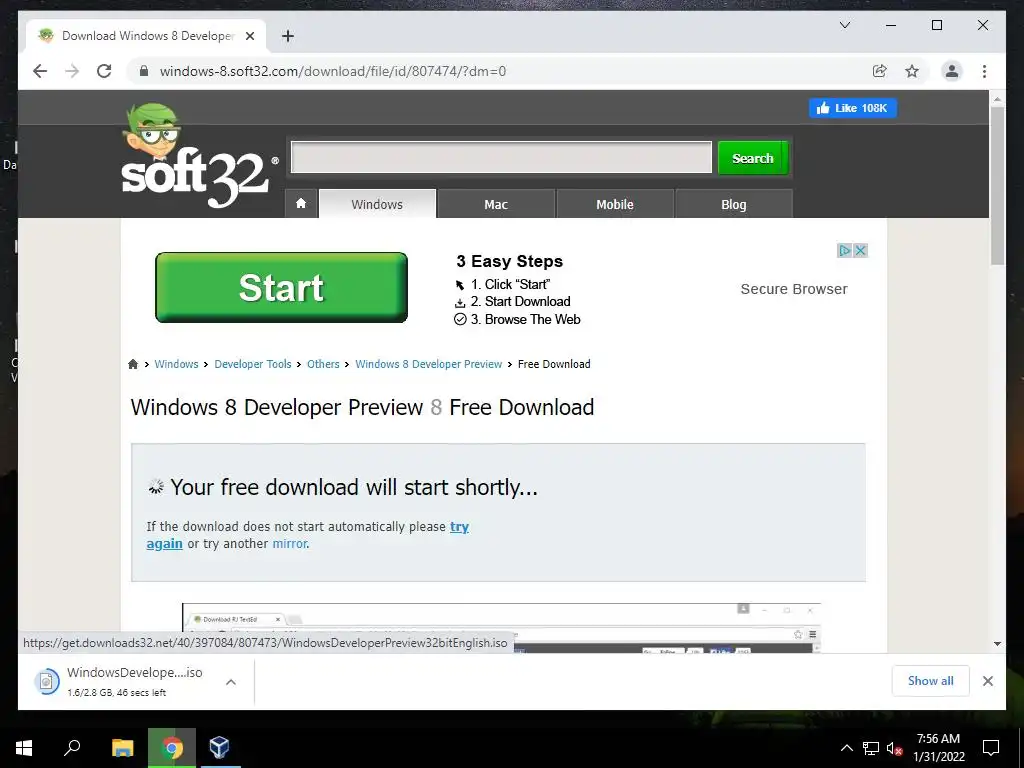Open the Blog tab

[733, 204]
